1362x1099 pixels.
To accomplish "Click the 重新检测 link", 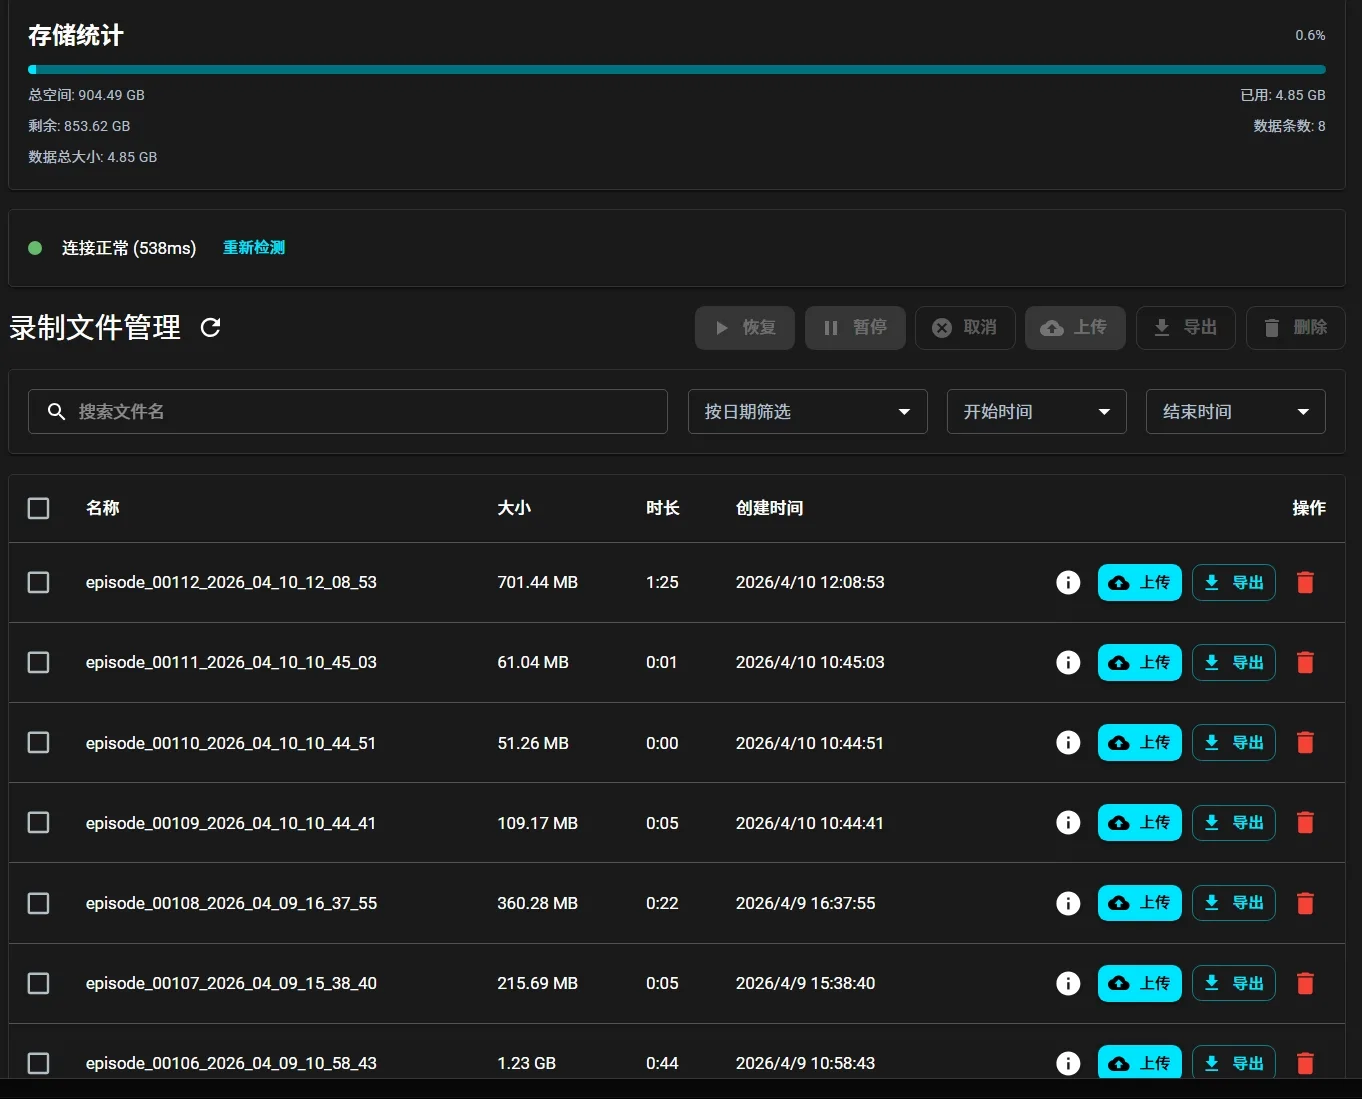I will [254, 248].
